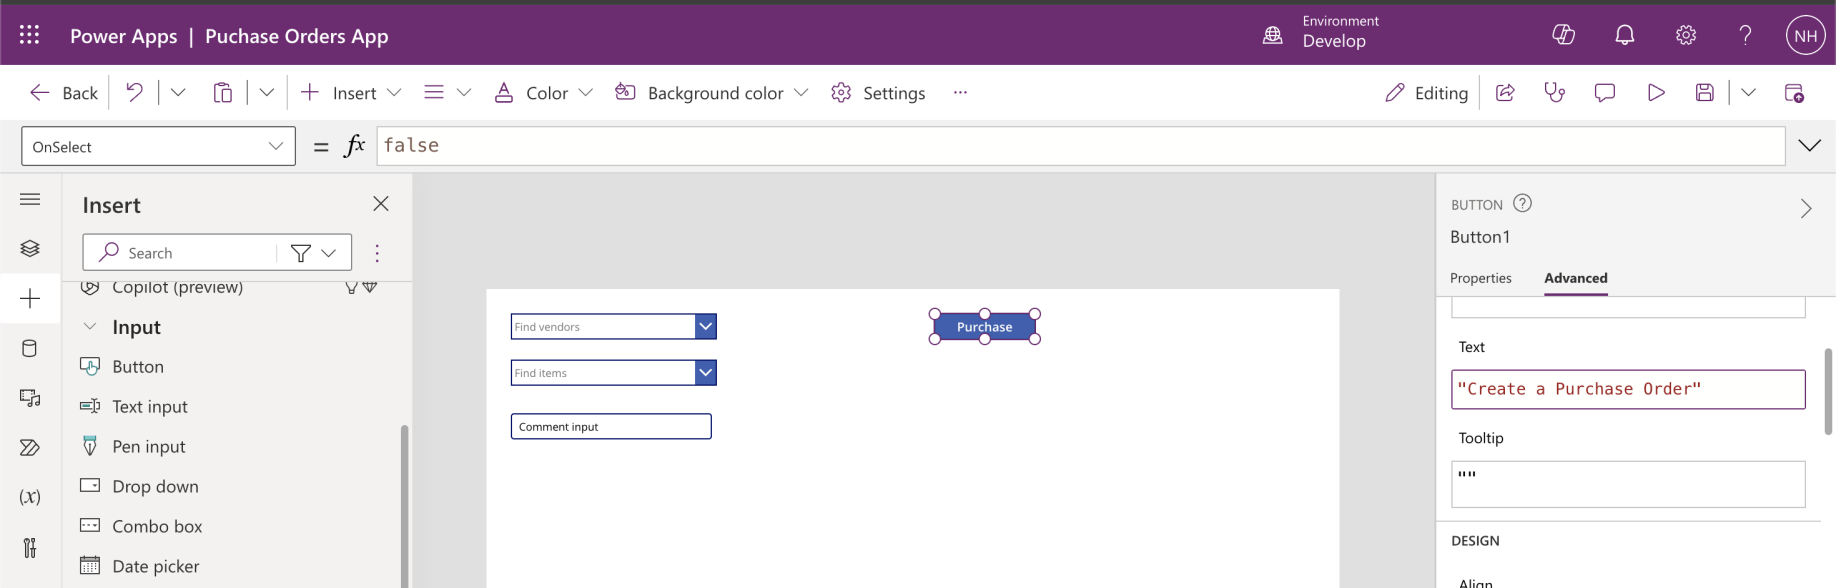Open the OnSelect property dropdown
This screenshot has width=1836, height=588.
click(x=158, y=146)
